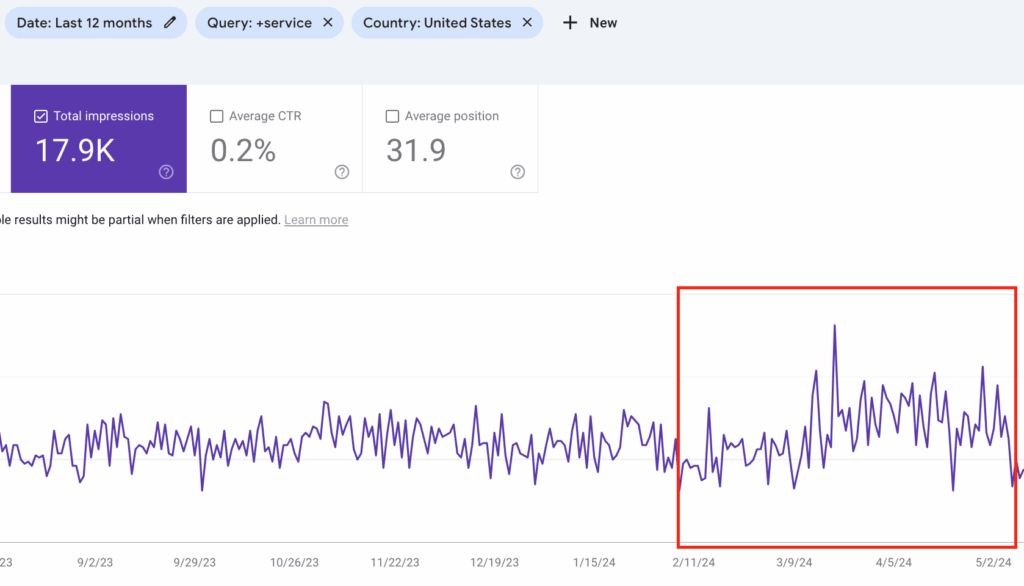The image size is (1024, 586).
Task: Open help icon on Average CTR card
Action: pyautogui.click(x=342, y=172)
